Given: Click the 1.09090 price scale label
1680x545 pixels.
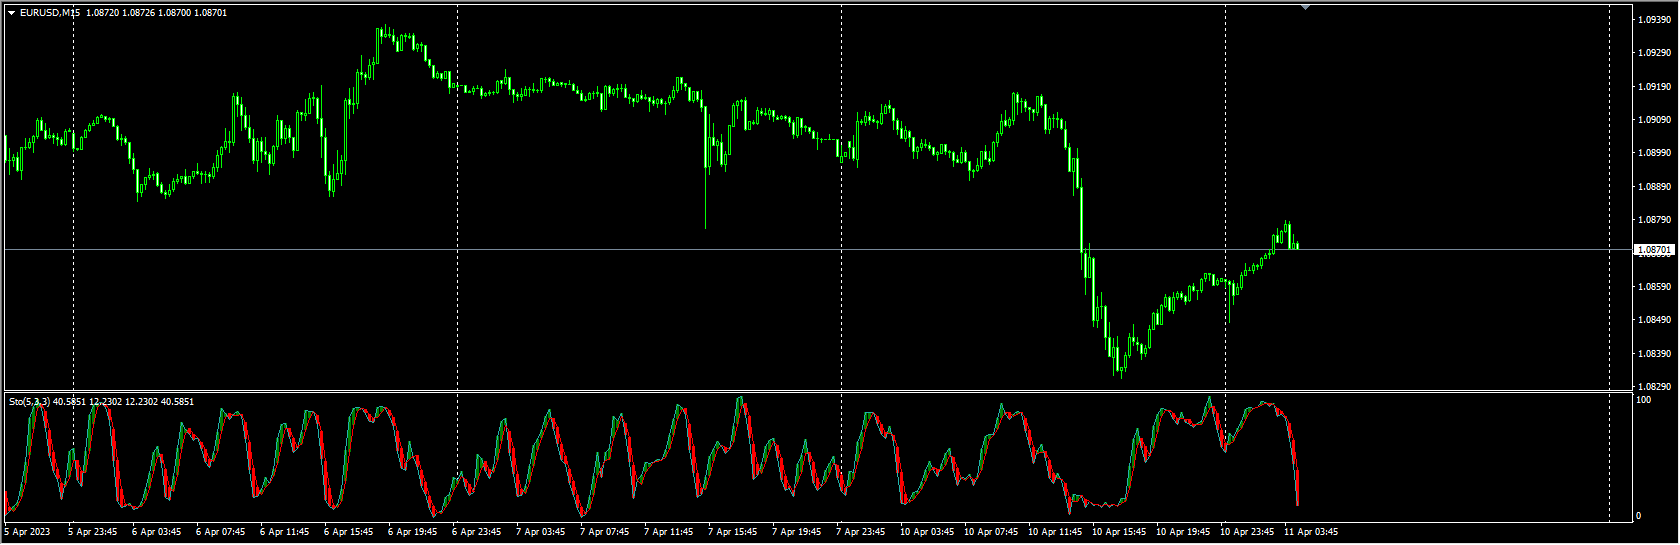Looking at the screenshot, I should [x=1655, y=120].
